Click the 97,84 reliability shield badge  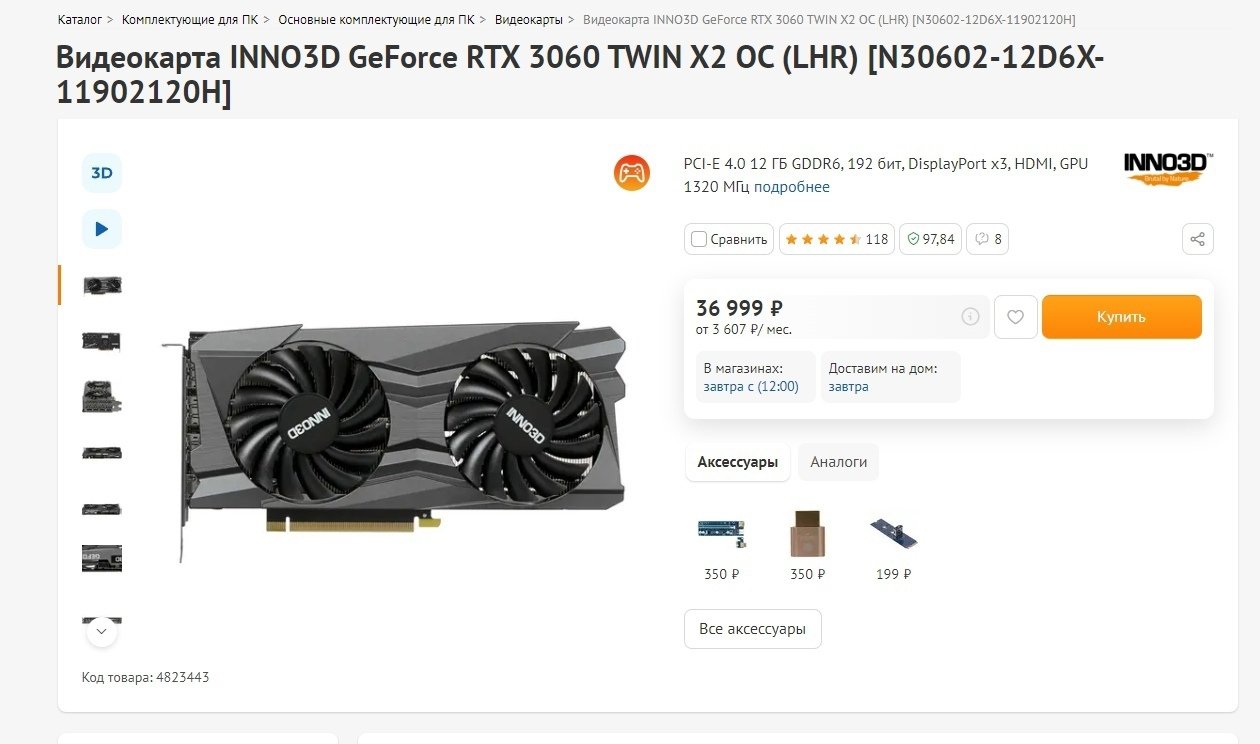pyautogui.click(x=930, y=239)
